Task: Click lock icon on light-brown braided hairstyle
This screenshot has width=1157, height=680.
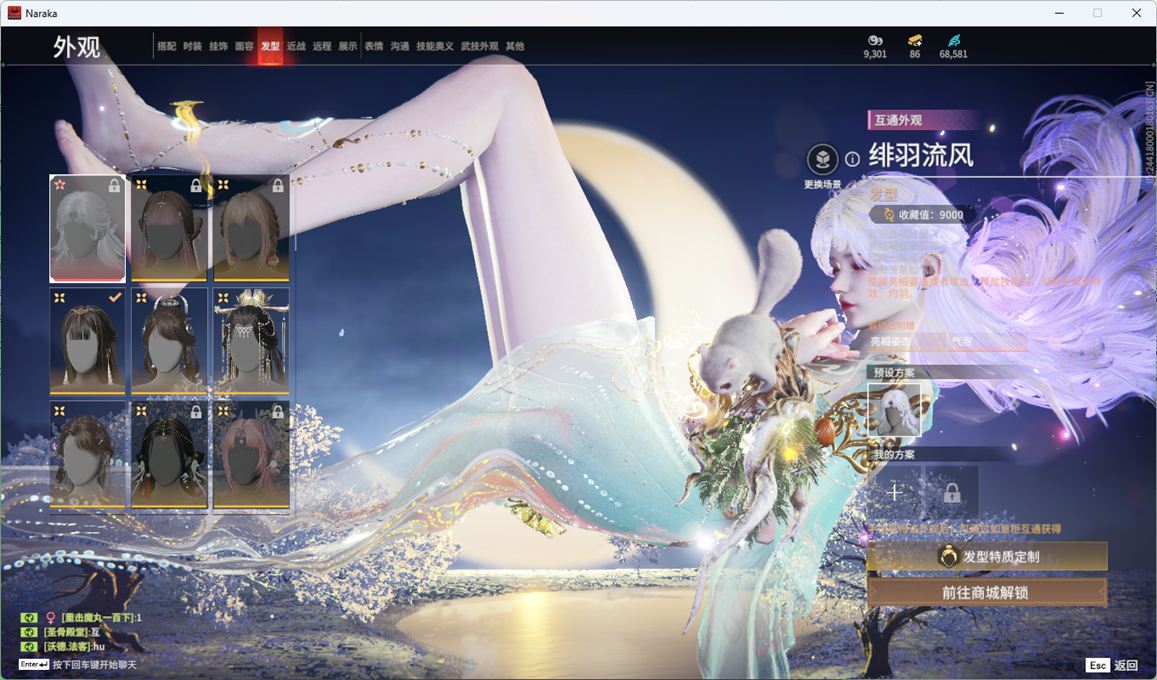Action: [x=278, y=186]
